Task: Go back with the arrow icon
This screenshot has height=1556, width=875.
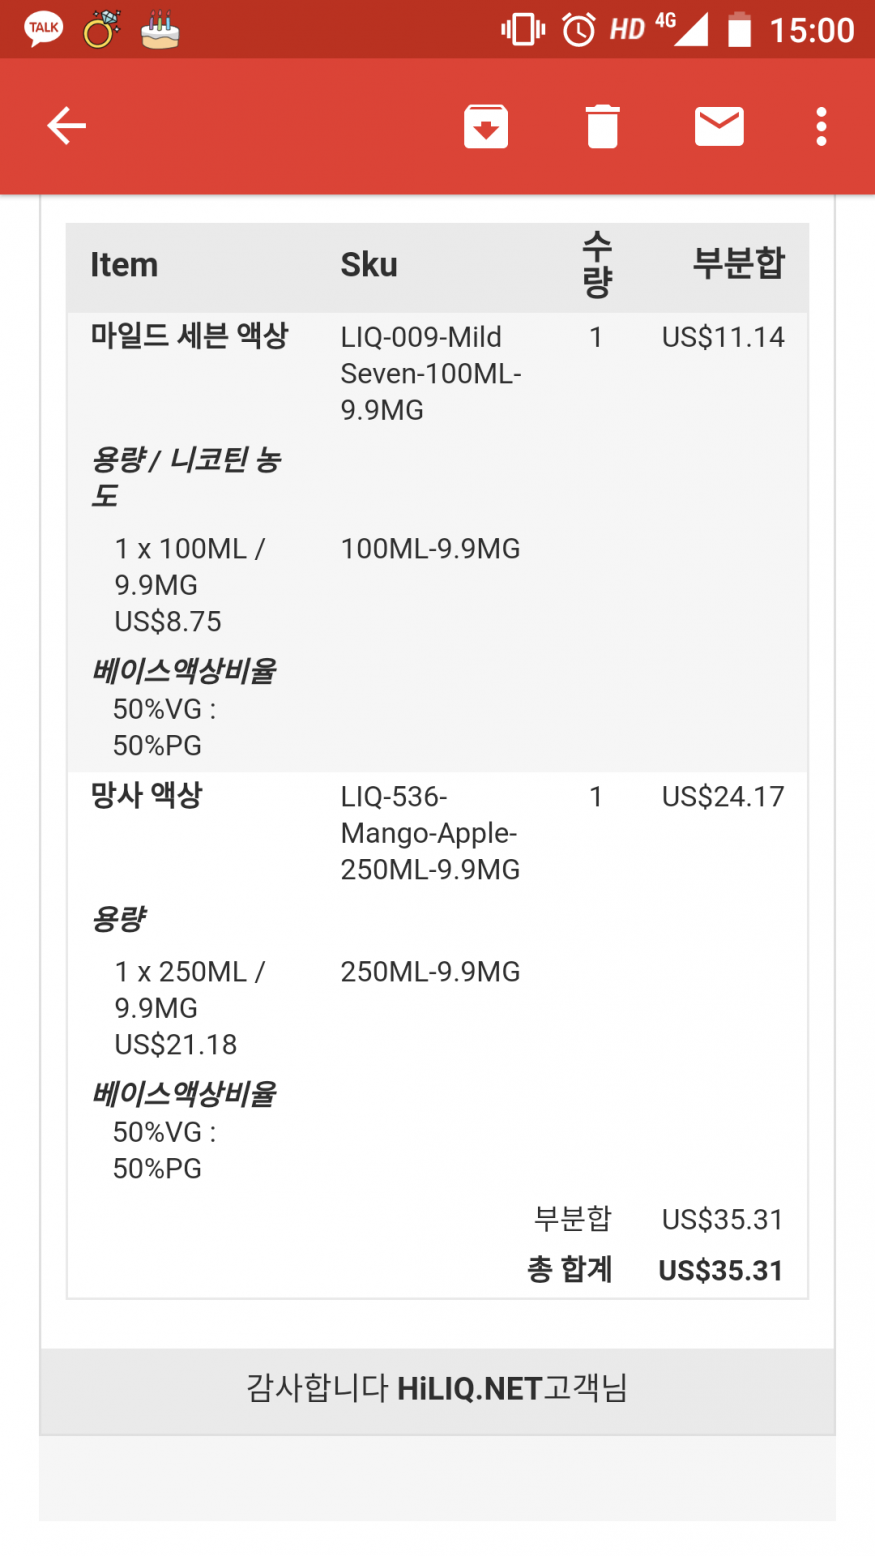Action: (67, 126)
